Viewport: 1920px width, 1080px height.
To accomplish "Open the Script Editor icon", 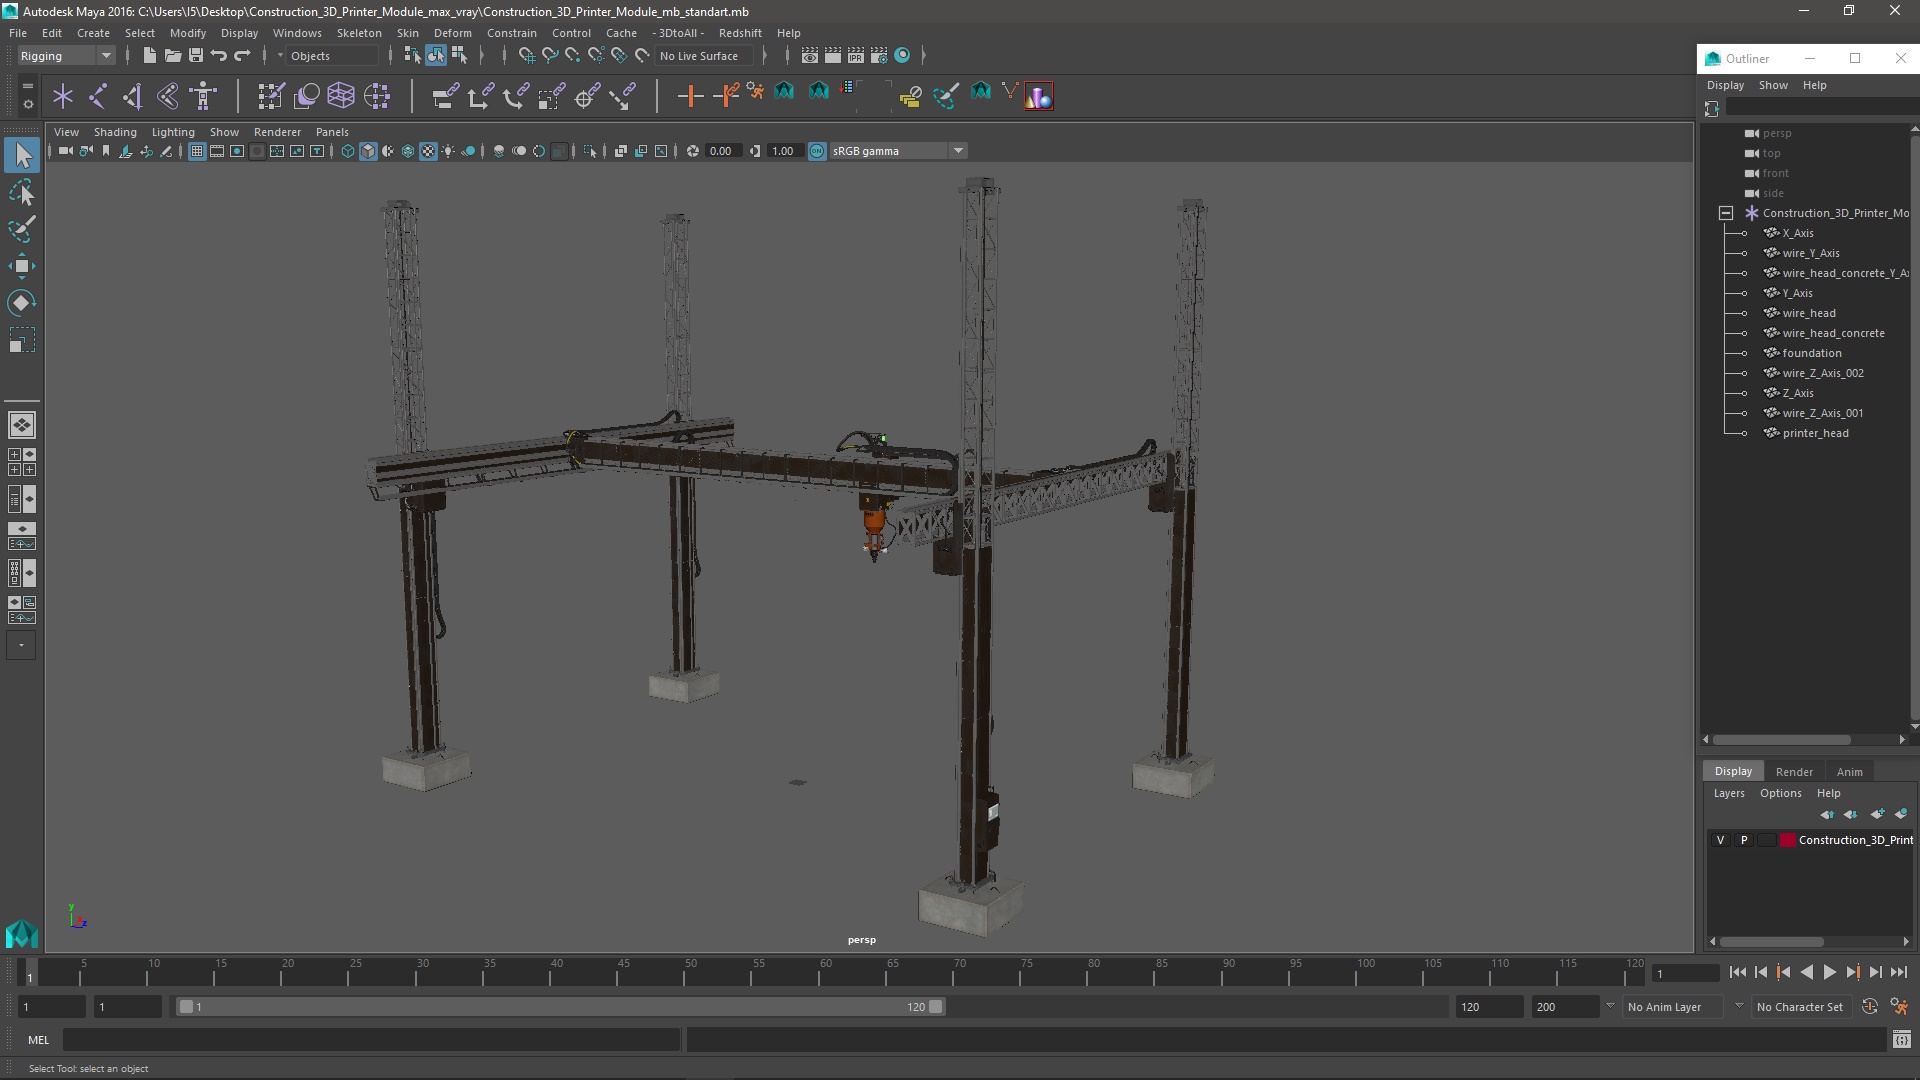I will pos(1902,1040).
